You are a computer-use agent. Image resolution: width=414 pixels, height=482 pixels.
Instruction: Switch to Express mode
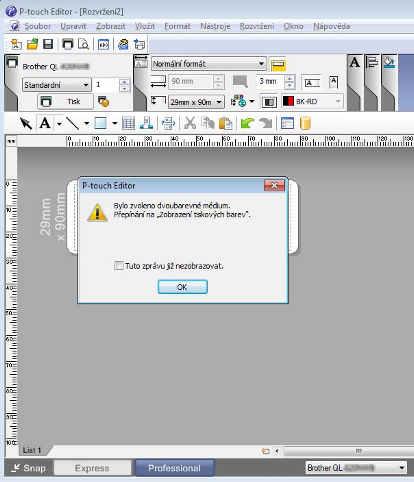[92, 468]
